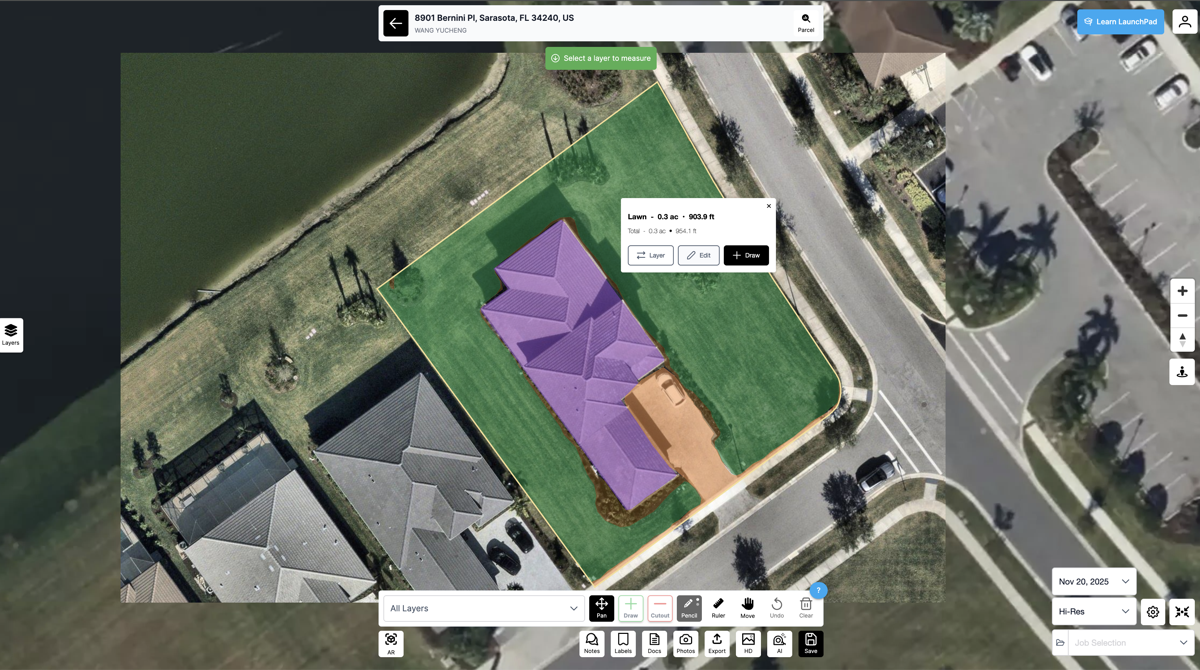Activate the Move hand tool
Viewport: 1200px width, 670px height.
(747, 608)
